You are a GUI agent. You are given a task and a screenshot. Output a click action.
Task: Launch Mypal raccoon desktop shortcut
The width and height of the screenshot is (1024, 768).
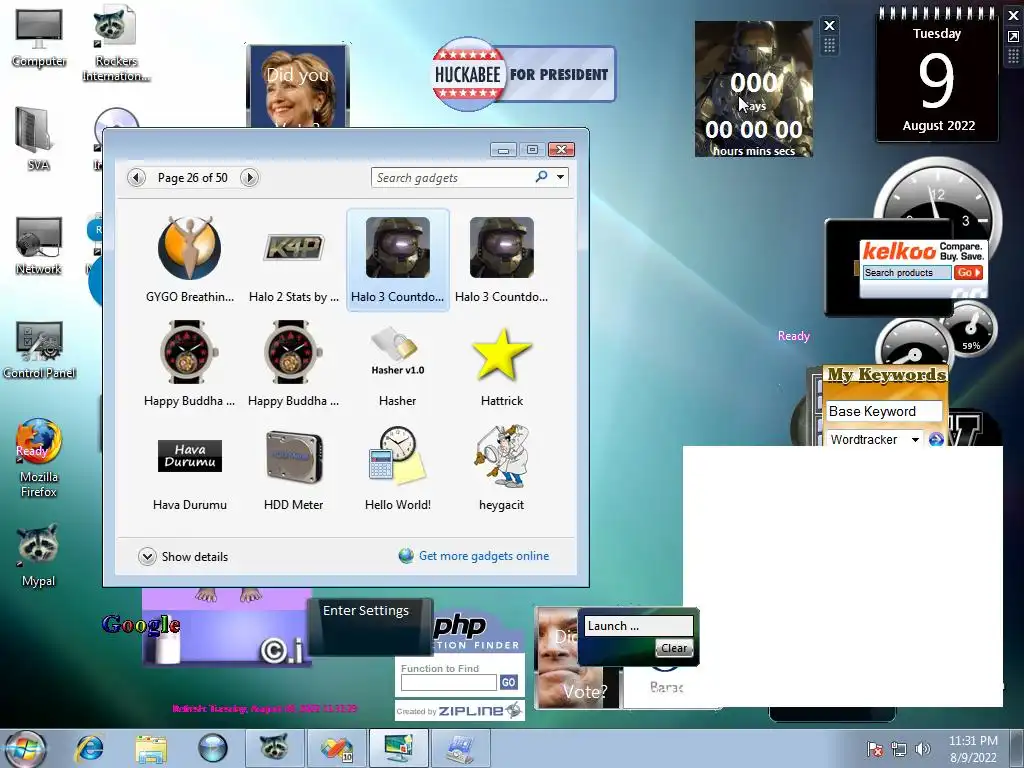[x=39, y=556]
